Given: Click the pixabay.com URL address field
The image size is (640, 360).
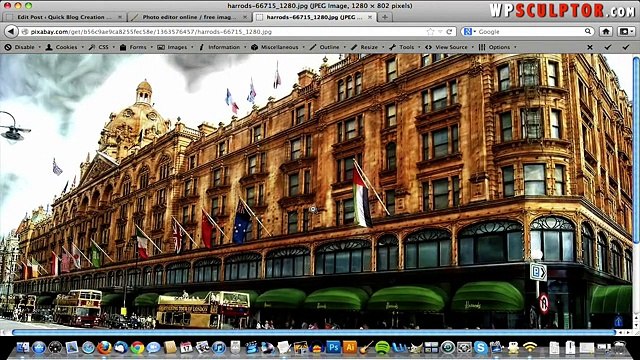Looking at the screenshot, I should [x=238, y=31].
